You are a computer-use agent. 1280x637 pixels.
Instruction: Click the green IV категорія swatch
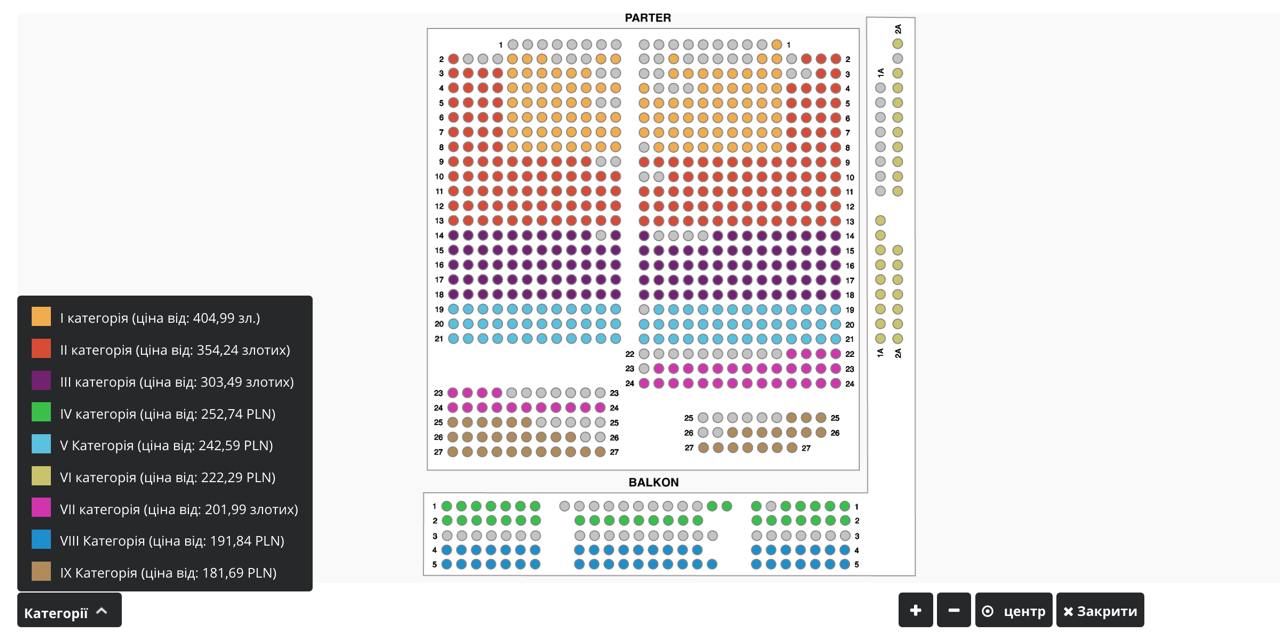click(41, 412)
